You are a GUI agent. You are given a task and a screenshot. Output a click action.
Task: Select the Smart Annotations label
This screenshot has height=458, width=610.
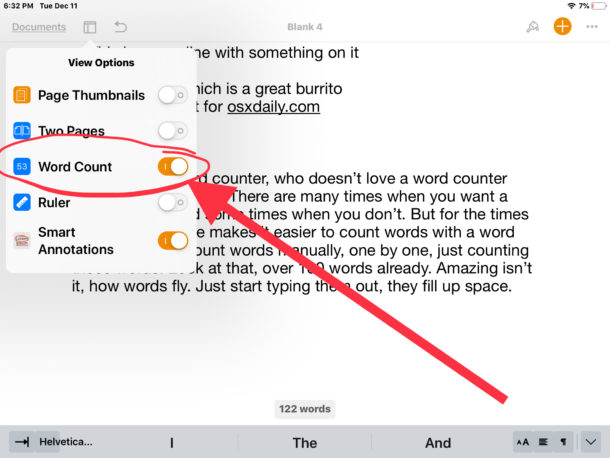[76, 241]
